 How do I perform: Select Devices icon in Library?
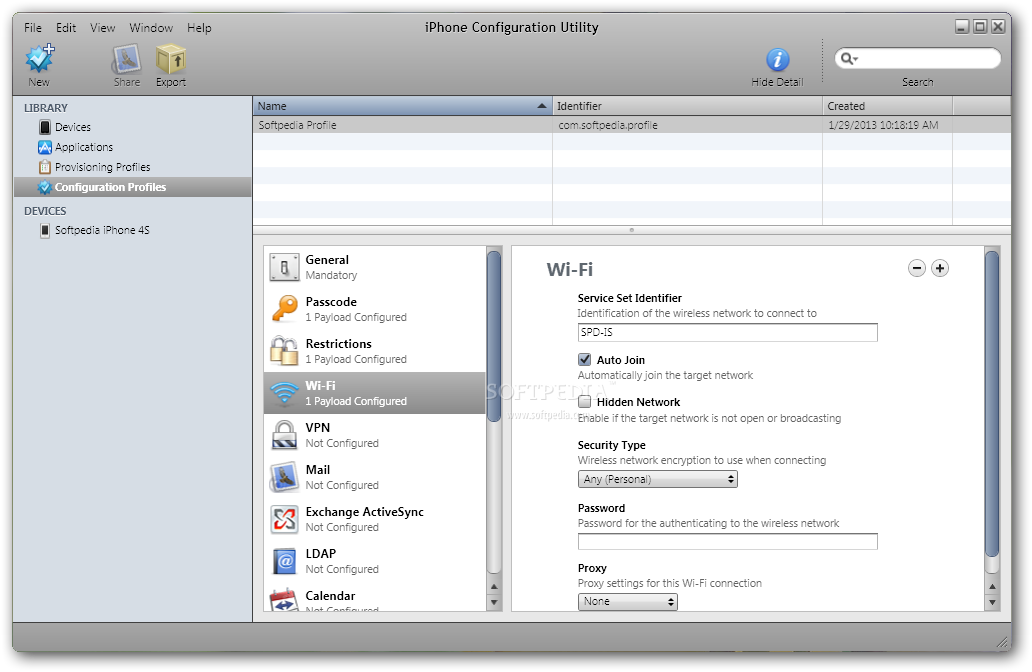point(45,127)
